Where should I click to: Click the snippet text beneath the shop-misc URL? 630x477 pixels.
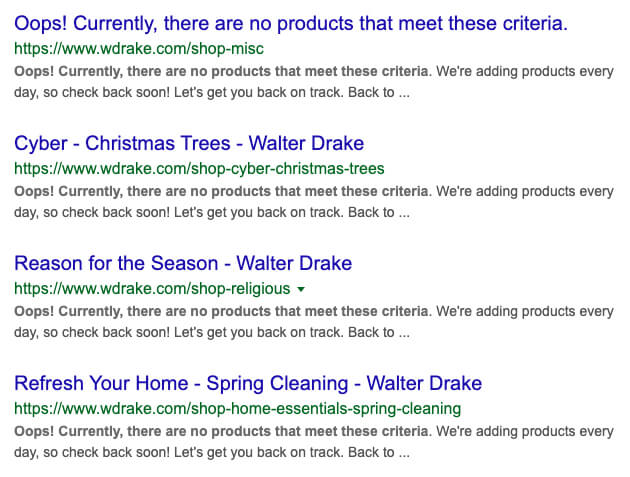[314, 82]
